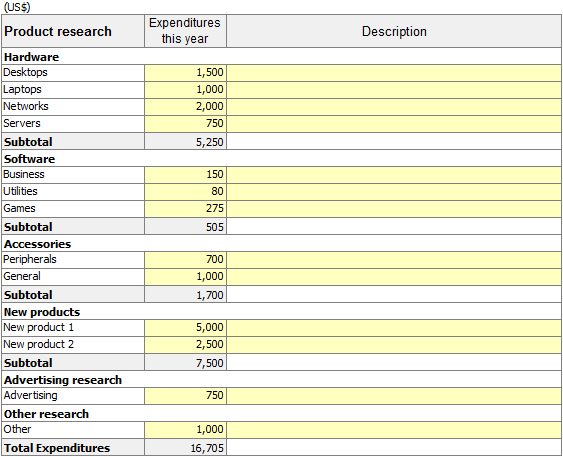Viewport: 563px width, 457px height.
Task: Select the Utilities expenditure cell showing 80
Action: [185, 192]
